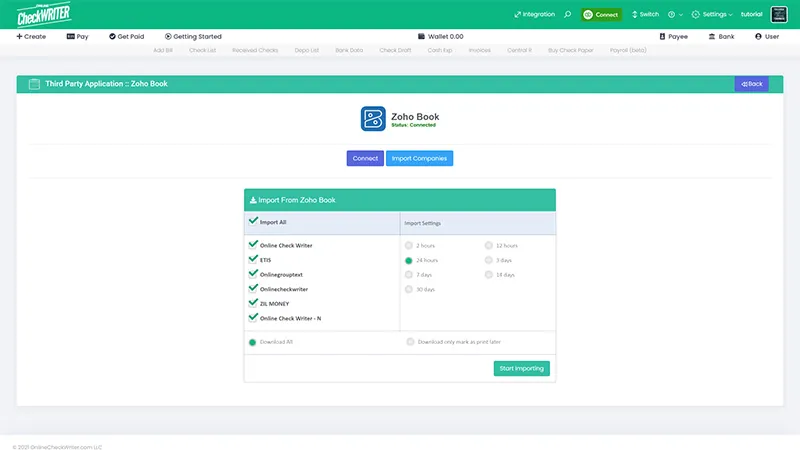Click the Back button
Screen dimensions: 800x450
(752, 84)
